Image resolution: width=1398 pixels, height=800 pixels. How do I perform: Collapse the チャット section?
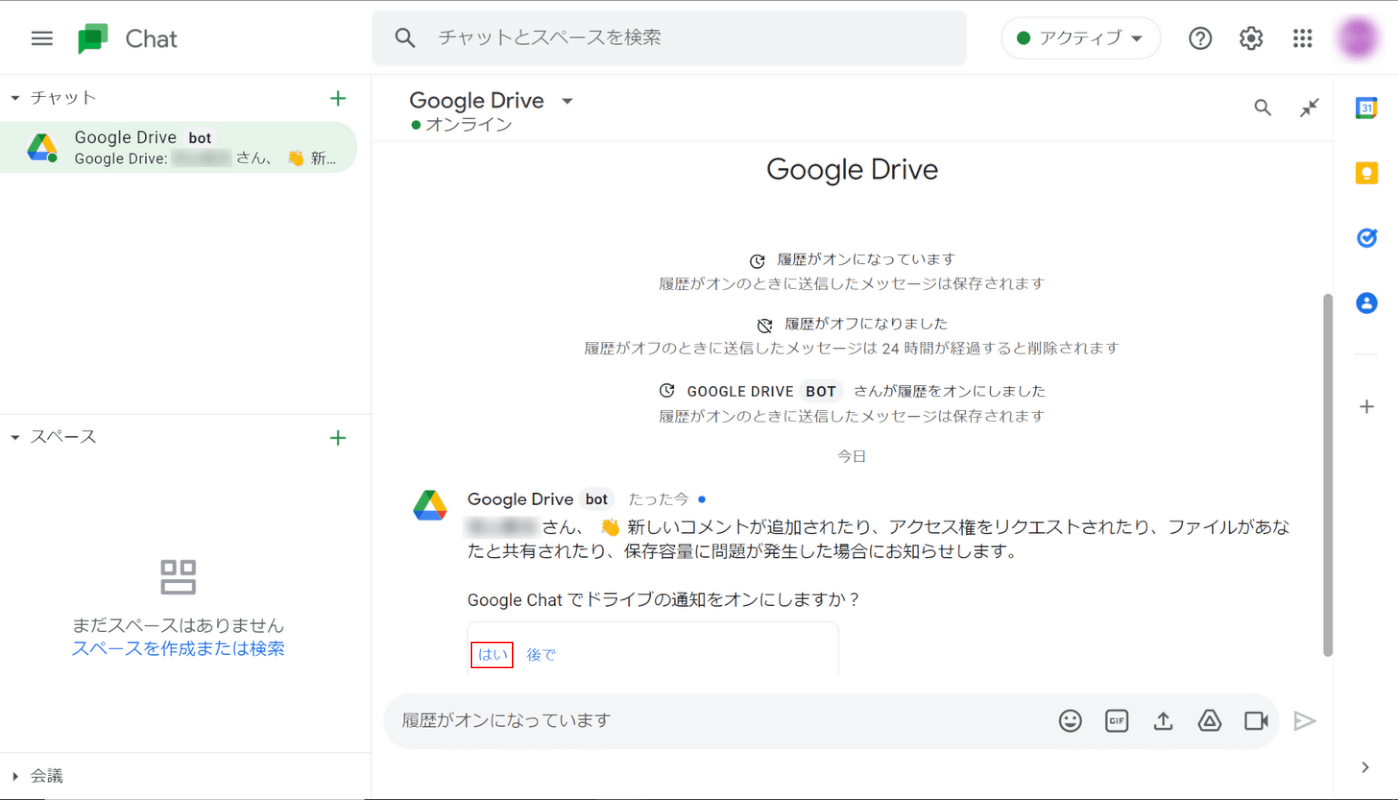pyautogui.click(x=15, y=98)
